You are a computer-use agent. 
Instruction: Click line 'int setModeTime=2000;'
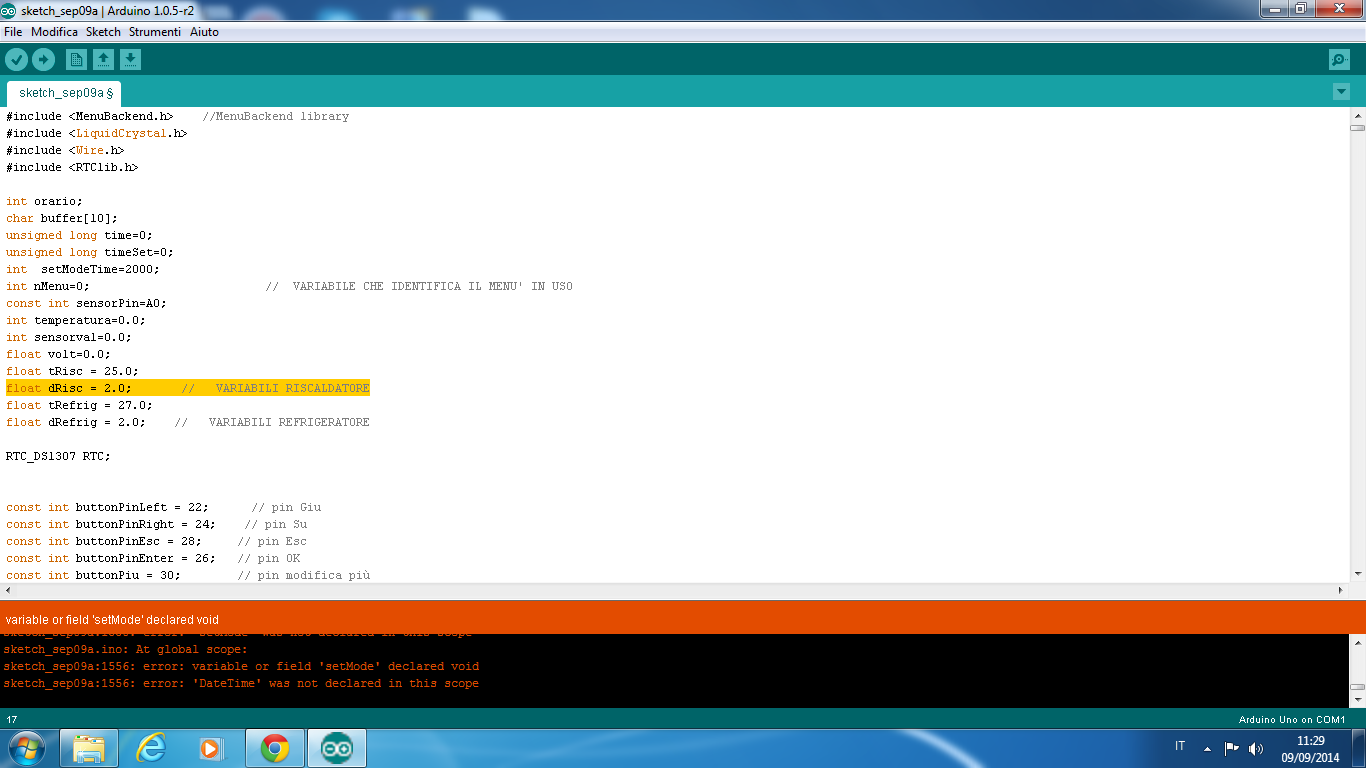tap(83, 269)
